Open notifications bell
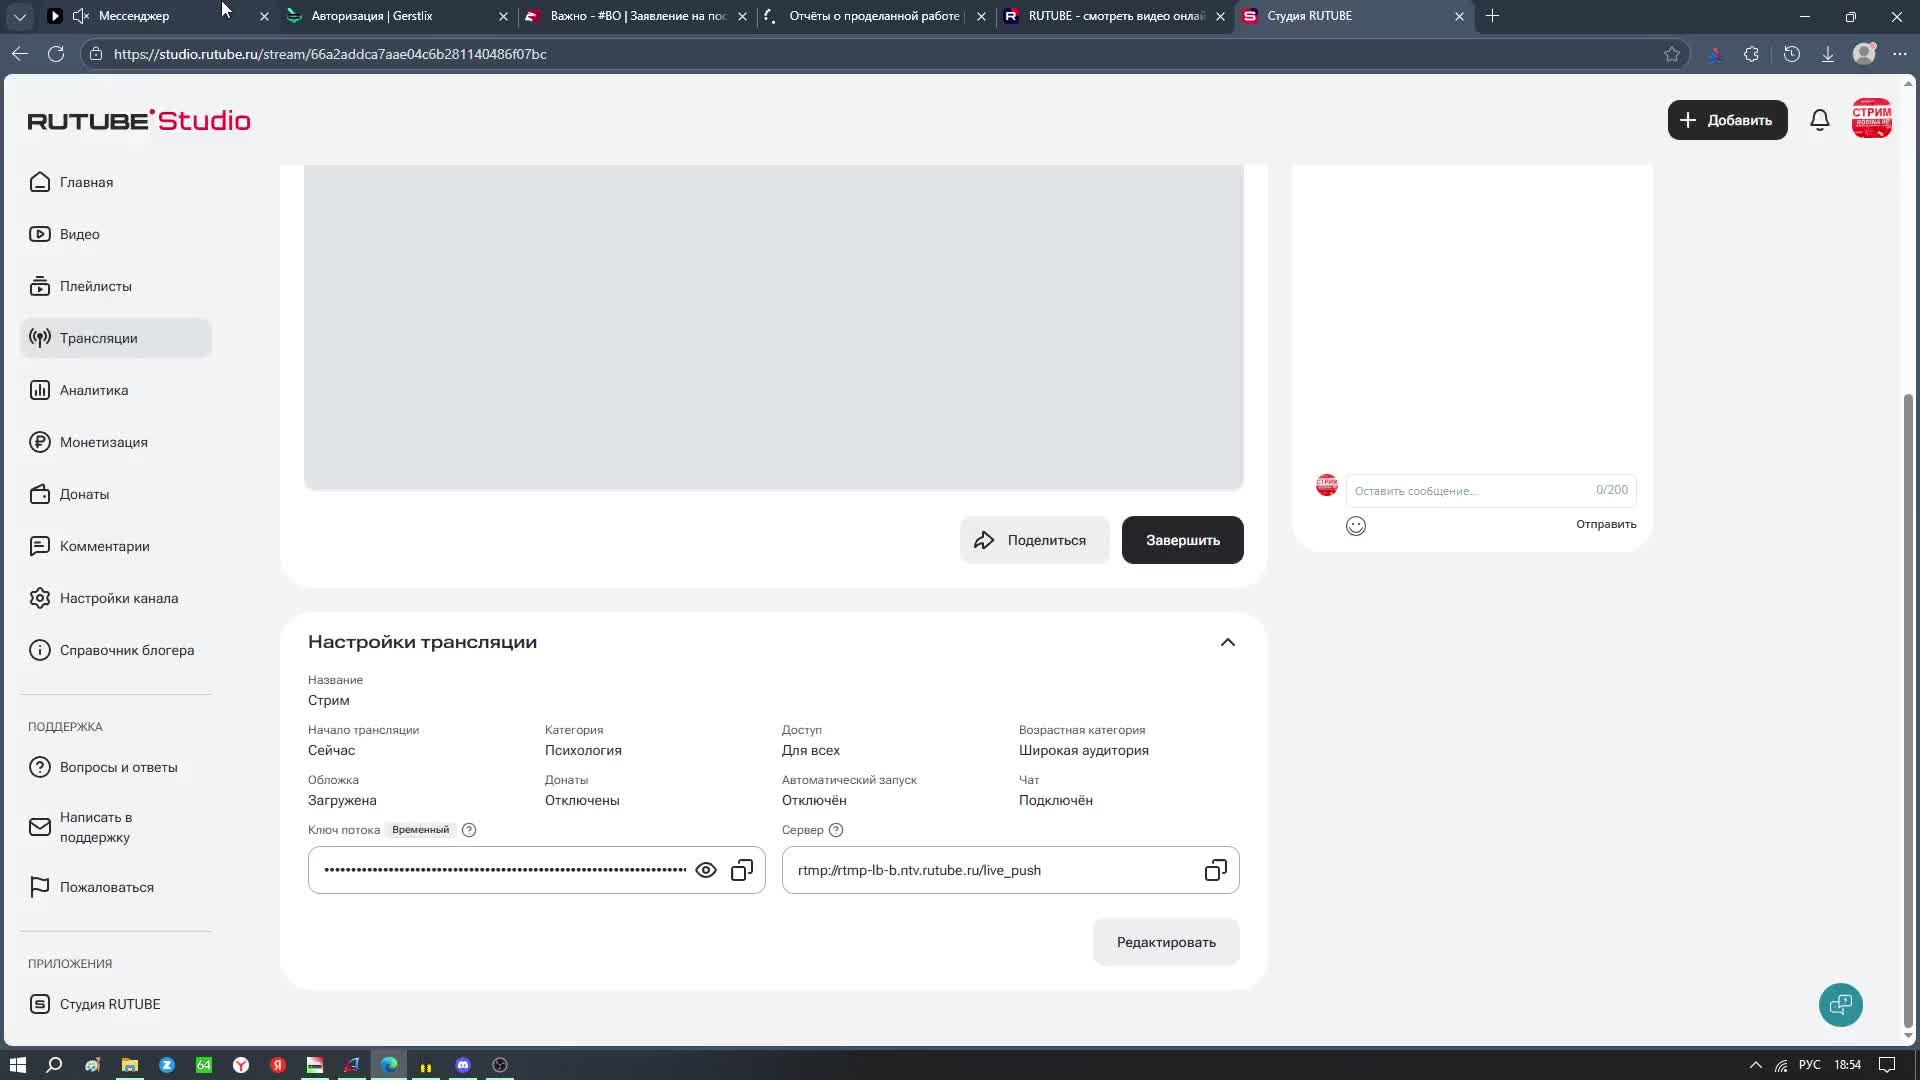 click(1819, 120)
